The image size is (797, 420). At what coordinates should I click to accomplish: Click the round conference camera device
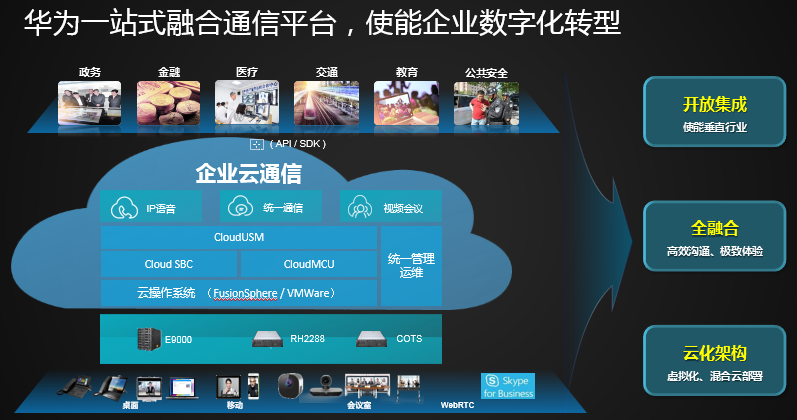tap(290, 386)
